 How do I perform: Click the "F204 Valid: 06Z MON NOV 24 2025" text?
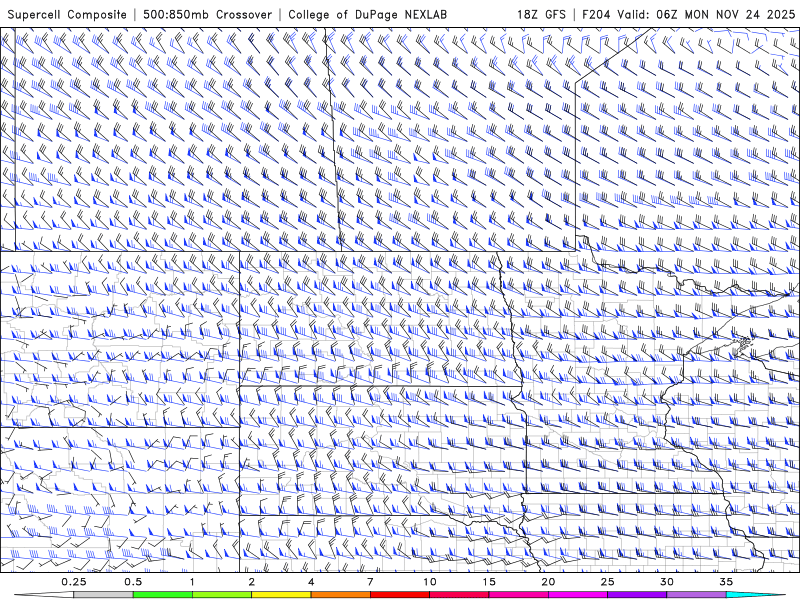click(689, 15)
